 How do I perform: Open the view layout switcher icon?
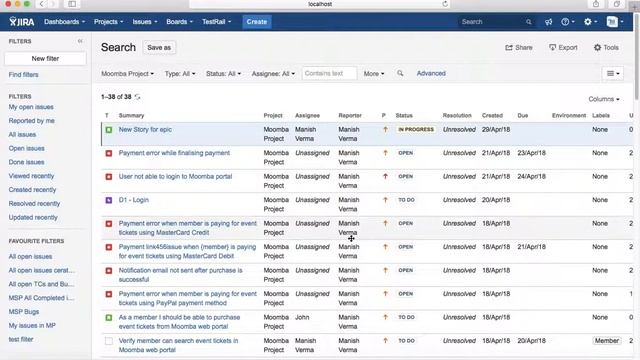[613, 73]
